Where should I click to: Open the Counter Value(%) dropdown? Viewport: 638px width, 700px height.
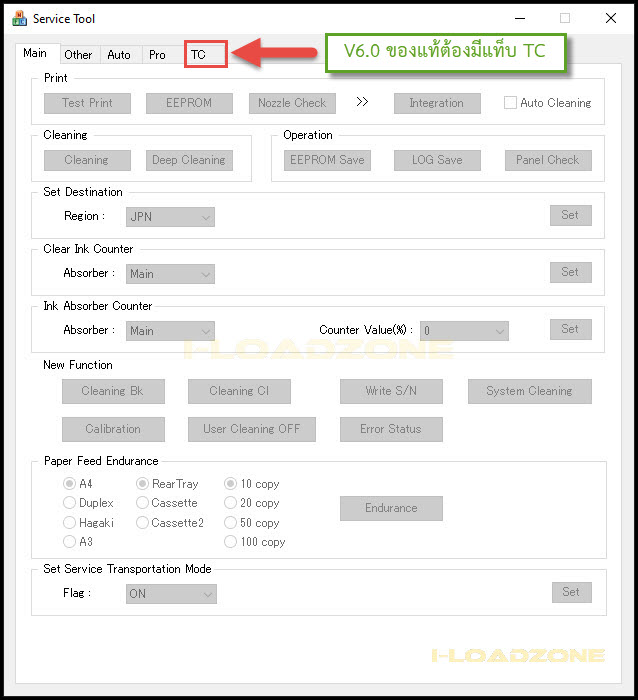click(464, 331)
